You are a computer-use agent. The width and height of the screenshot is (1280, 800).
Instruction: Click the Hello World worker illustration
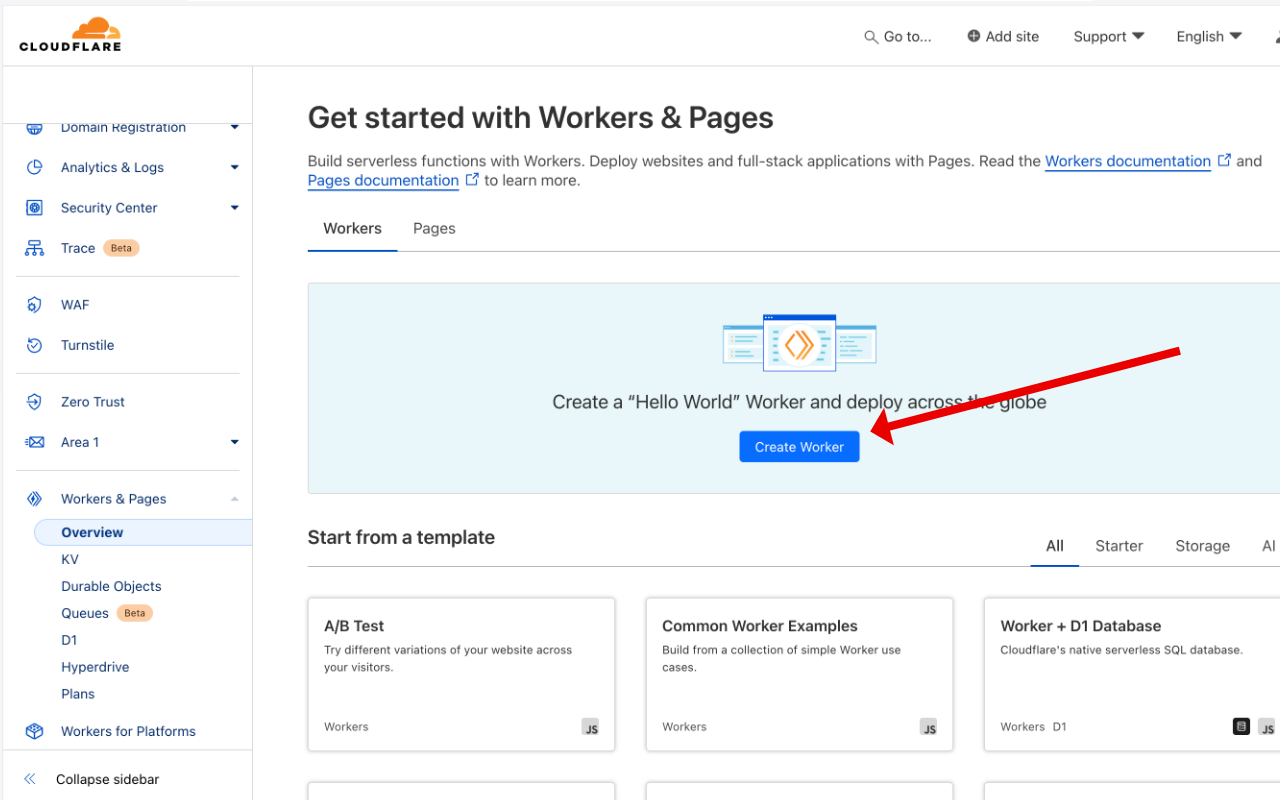pos(799,343)
